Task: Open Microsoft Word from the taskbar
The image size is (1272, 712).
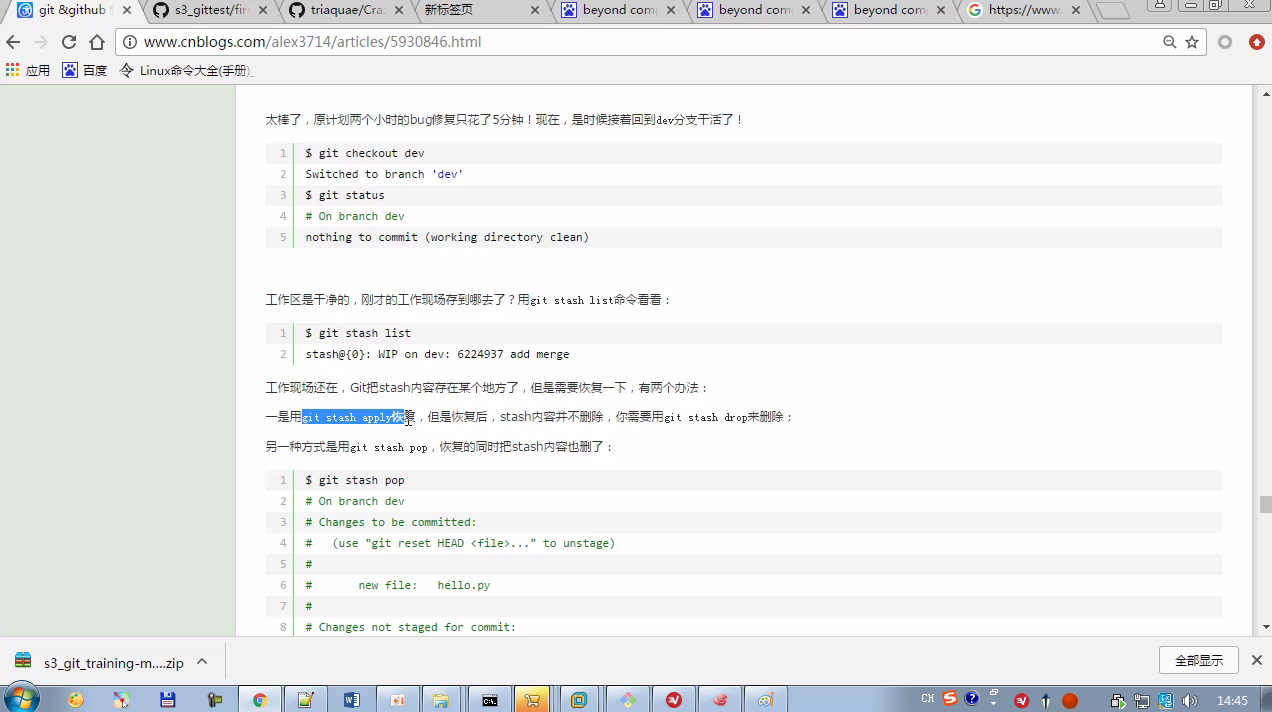Action: pos(351,700)
